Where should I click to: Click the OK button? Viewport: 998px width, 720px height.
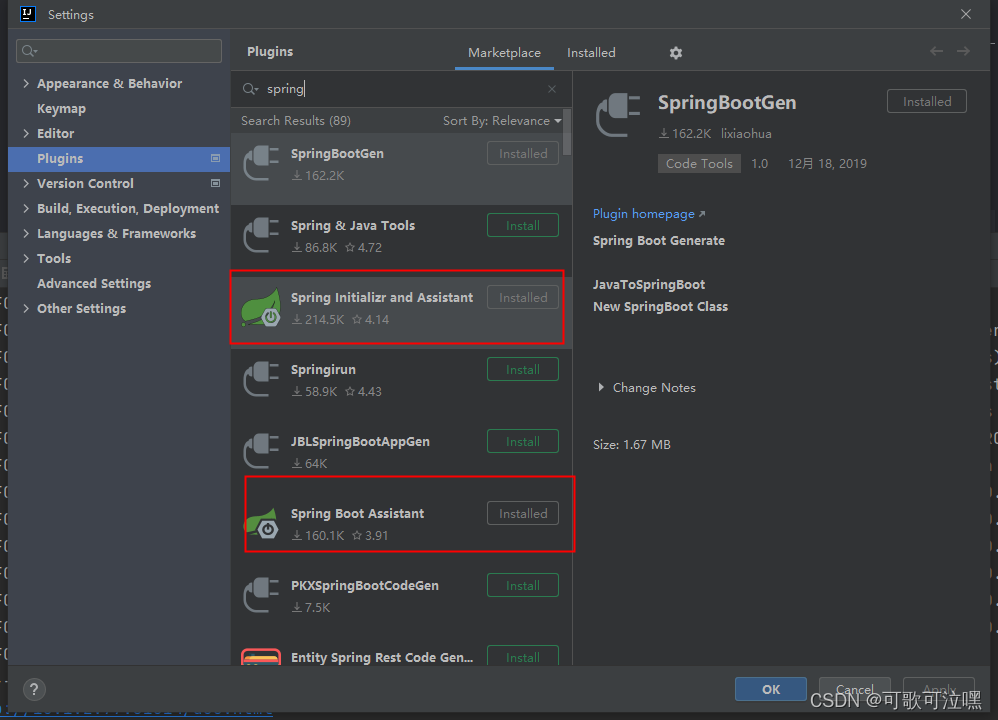pyautogui.click(x=771, y=689)
